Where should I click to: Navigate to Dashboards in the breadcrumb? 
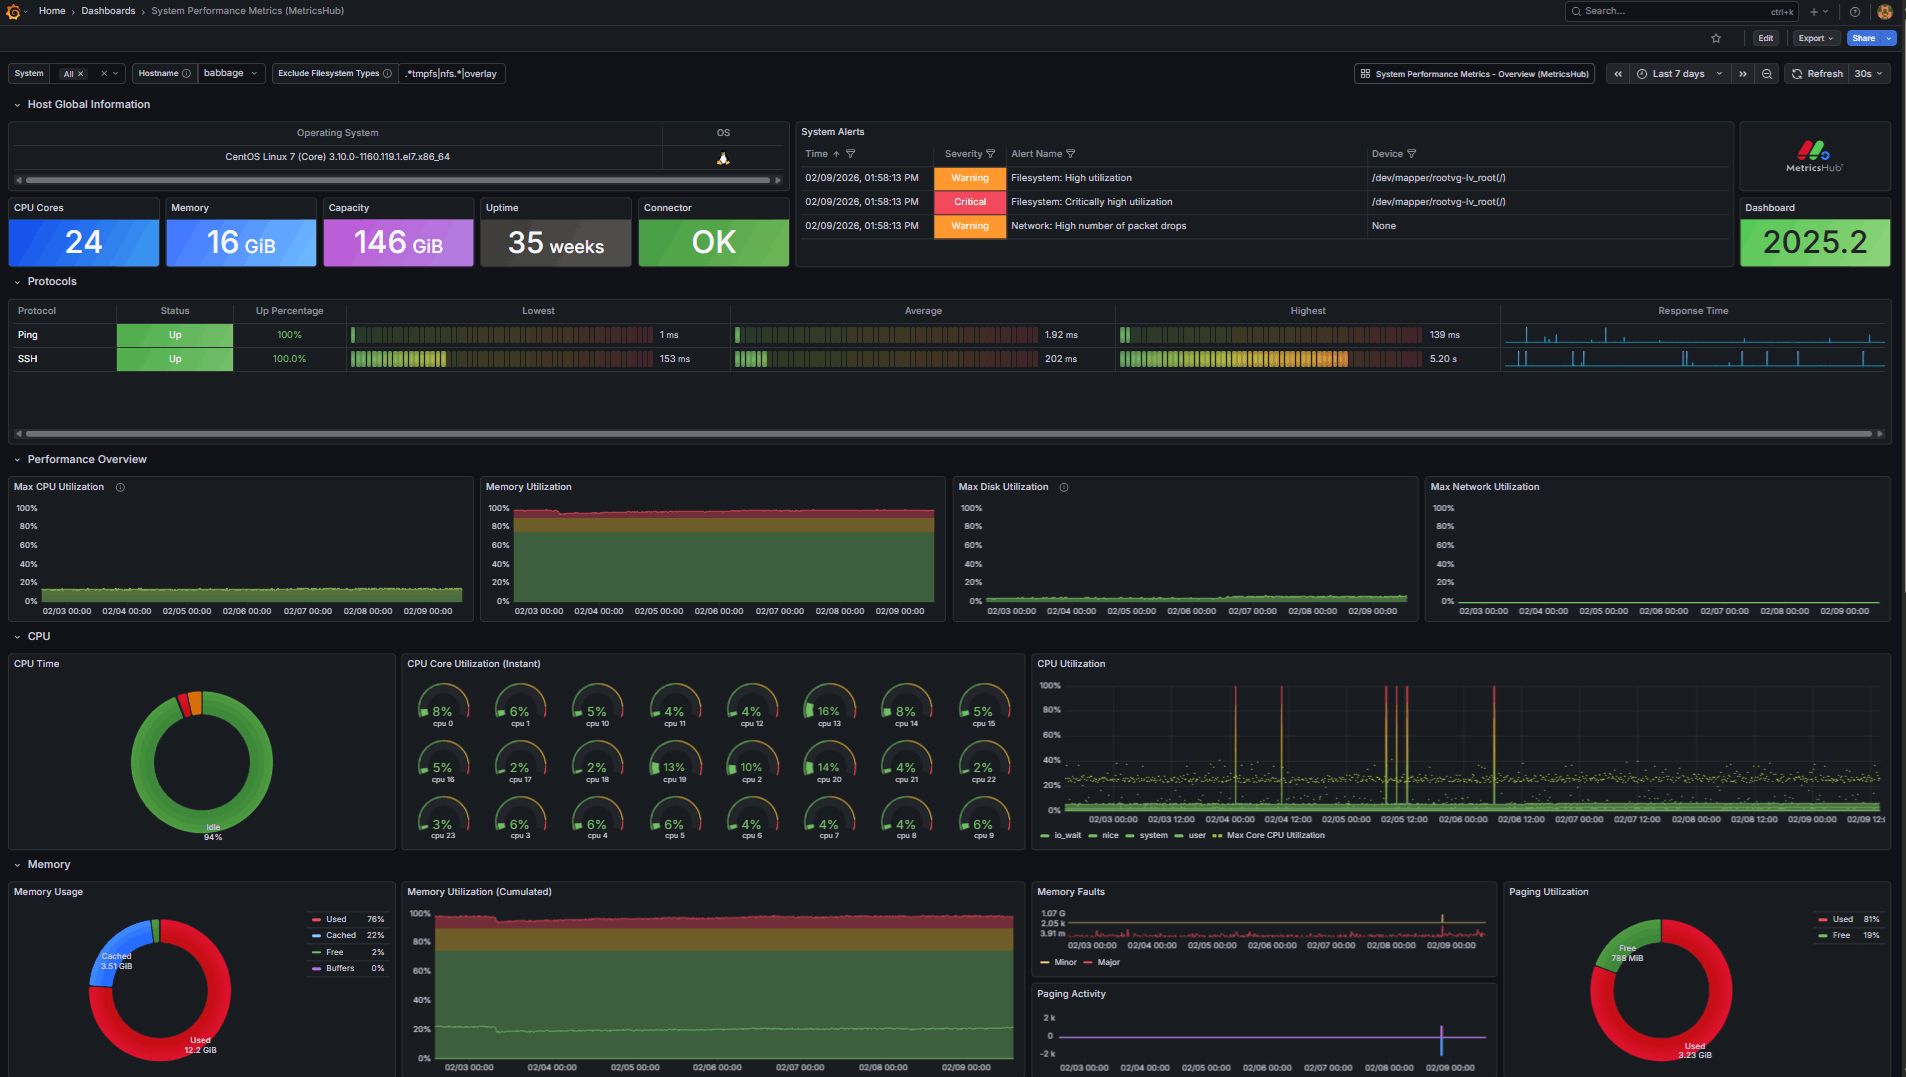(x=108, y=11)
